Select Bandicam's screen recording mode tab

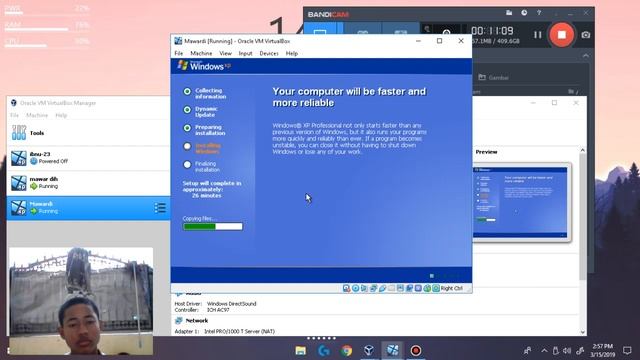(320, 29)
